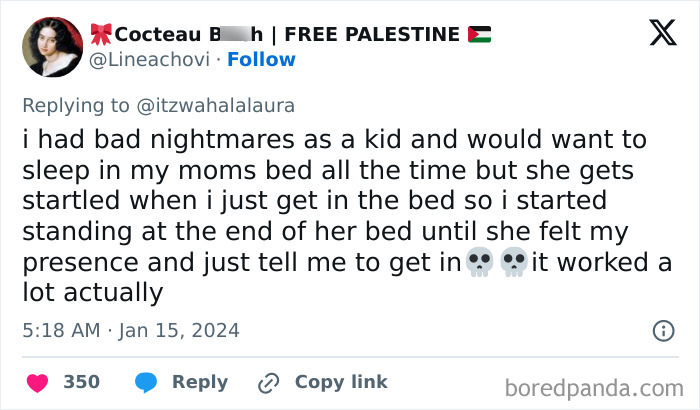This screenshot has width=700, height=410.
Task: Click the Palestine flag emoji
Action: (x=479, y=34)
